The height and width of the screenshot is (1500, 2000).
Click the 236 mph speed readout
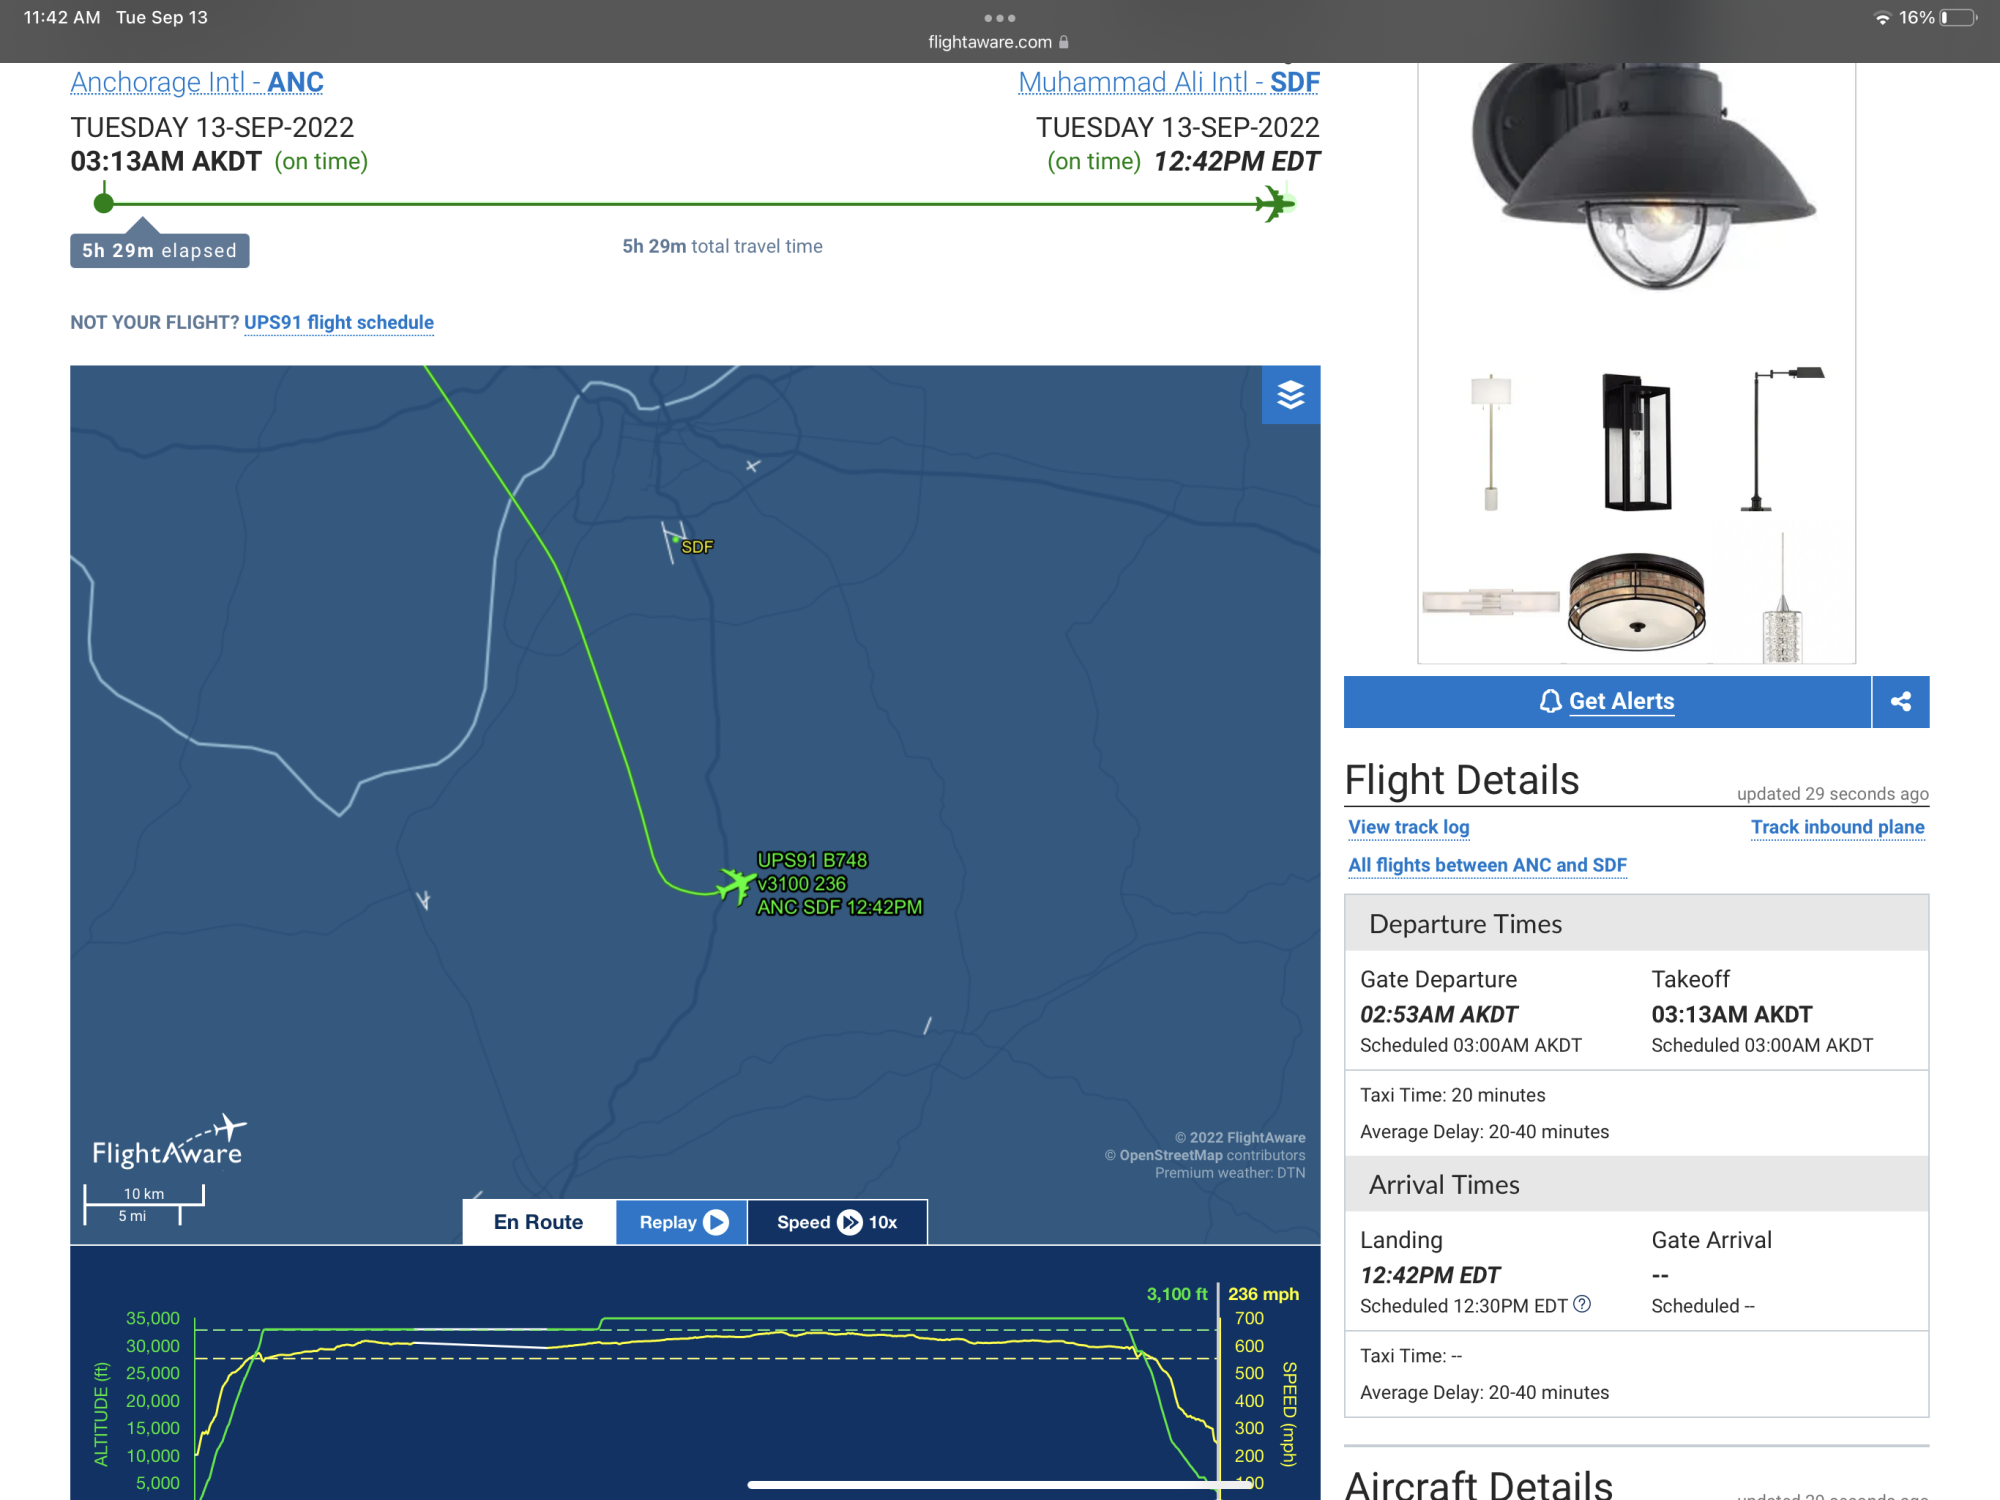[1263, 1294]
